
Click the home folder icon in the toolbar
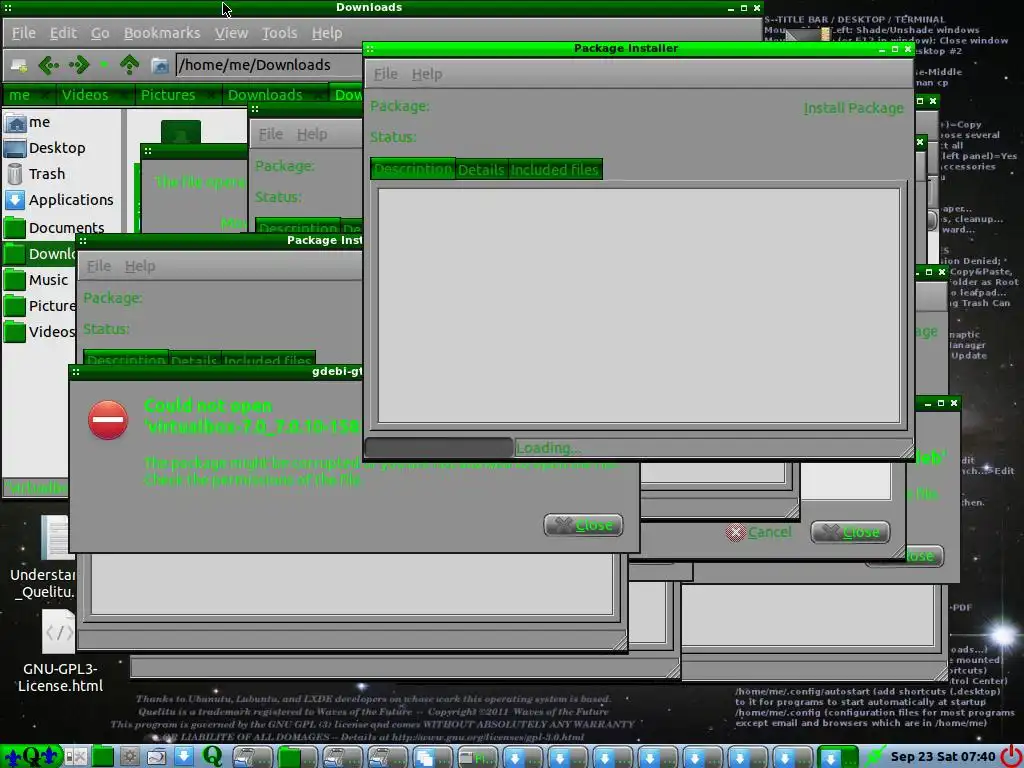(x=159, y=65)
